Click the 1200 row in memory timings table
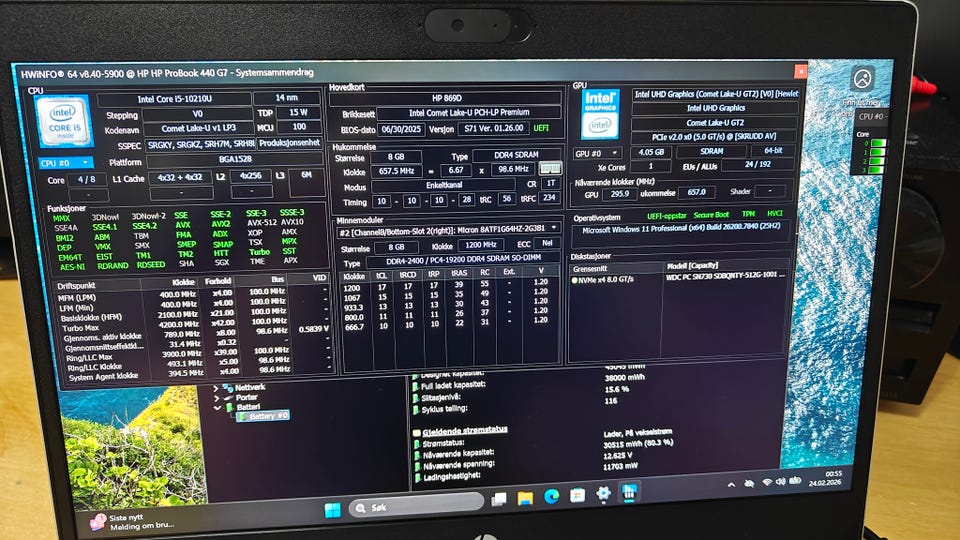 coord(450,285)
